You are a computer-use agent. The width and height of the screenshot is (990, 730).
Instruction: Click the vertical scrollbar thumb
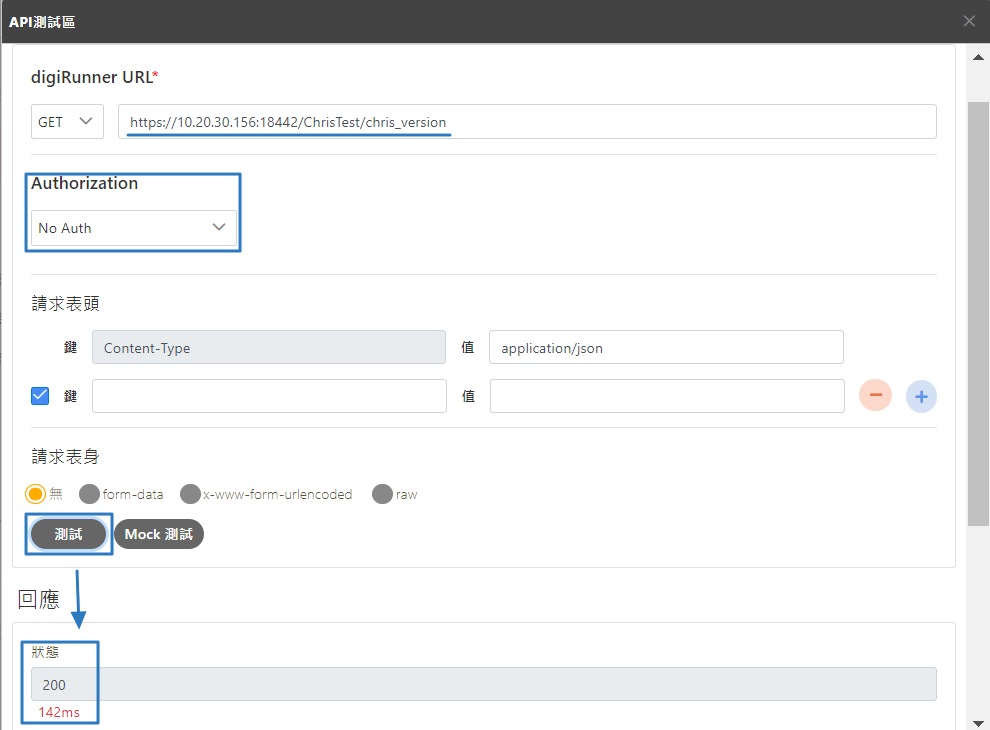coord(978,314)
